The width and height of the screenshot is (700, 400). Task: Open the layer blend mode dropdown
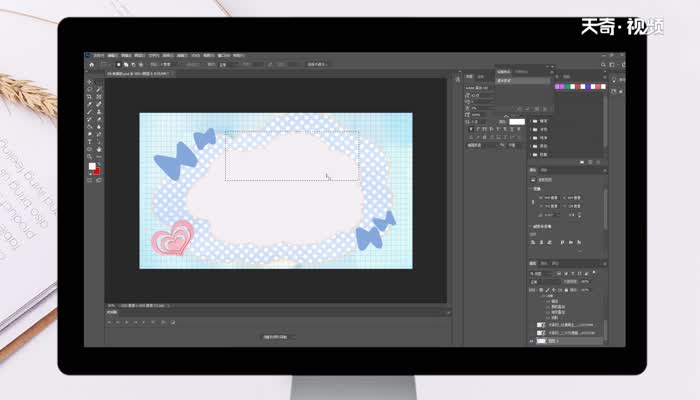click(545, 282)
